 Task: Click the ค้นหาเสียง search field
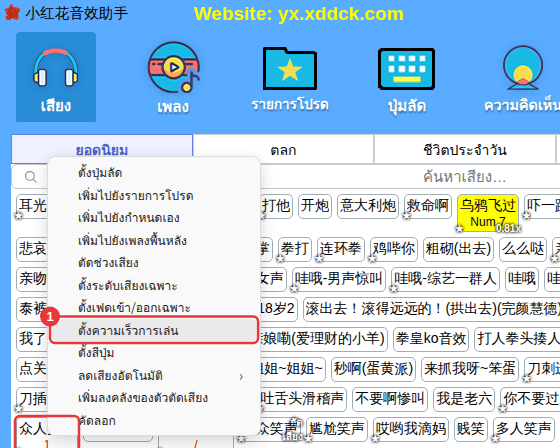point(464,176)
